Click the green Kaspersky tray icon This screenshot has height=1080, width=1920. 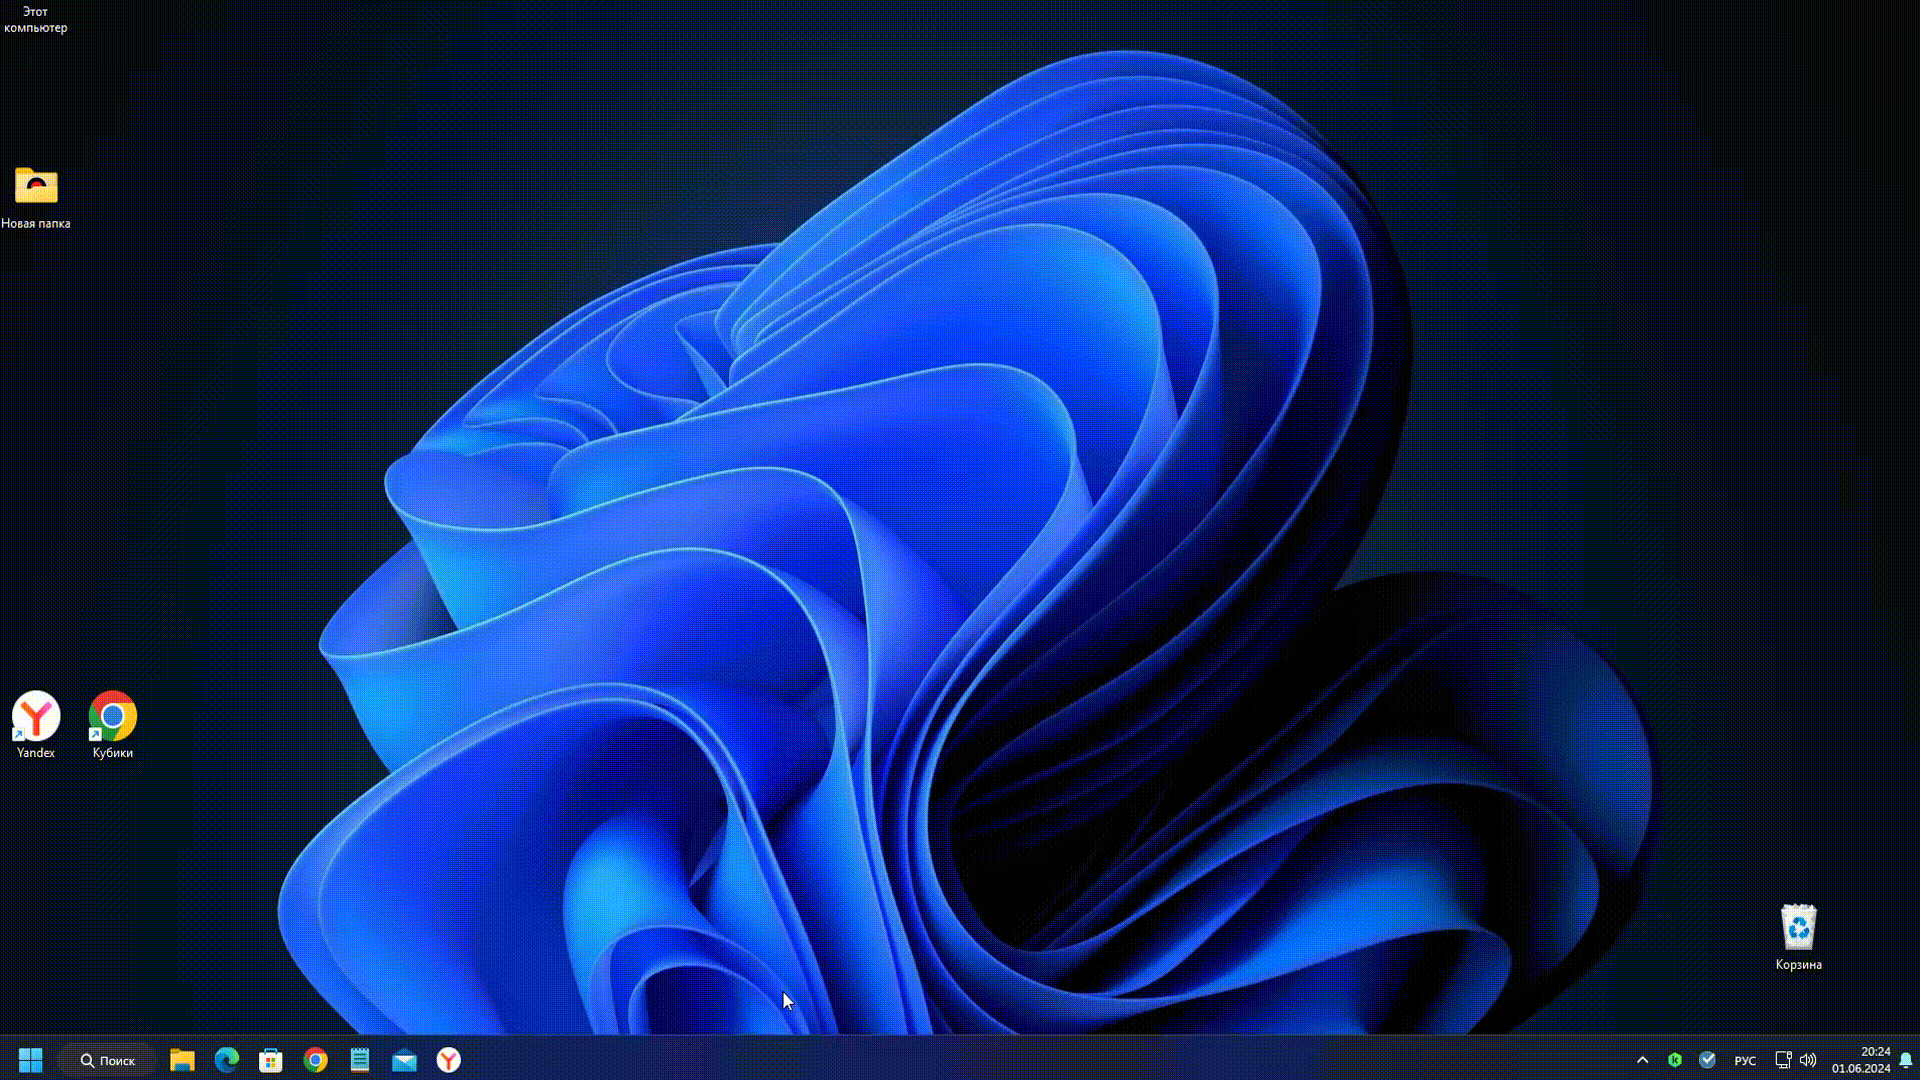[x=1675, y=1060]
